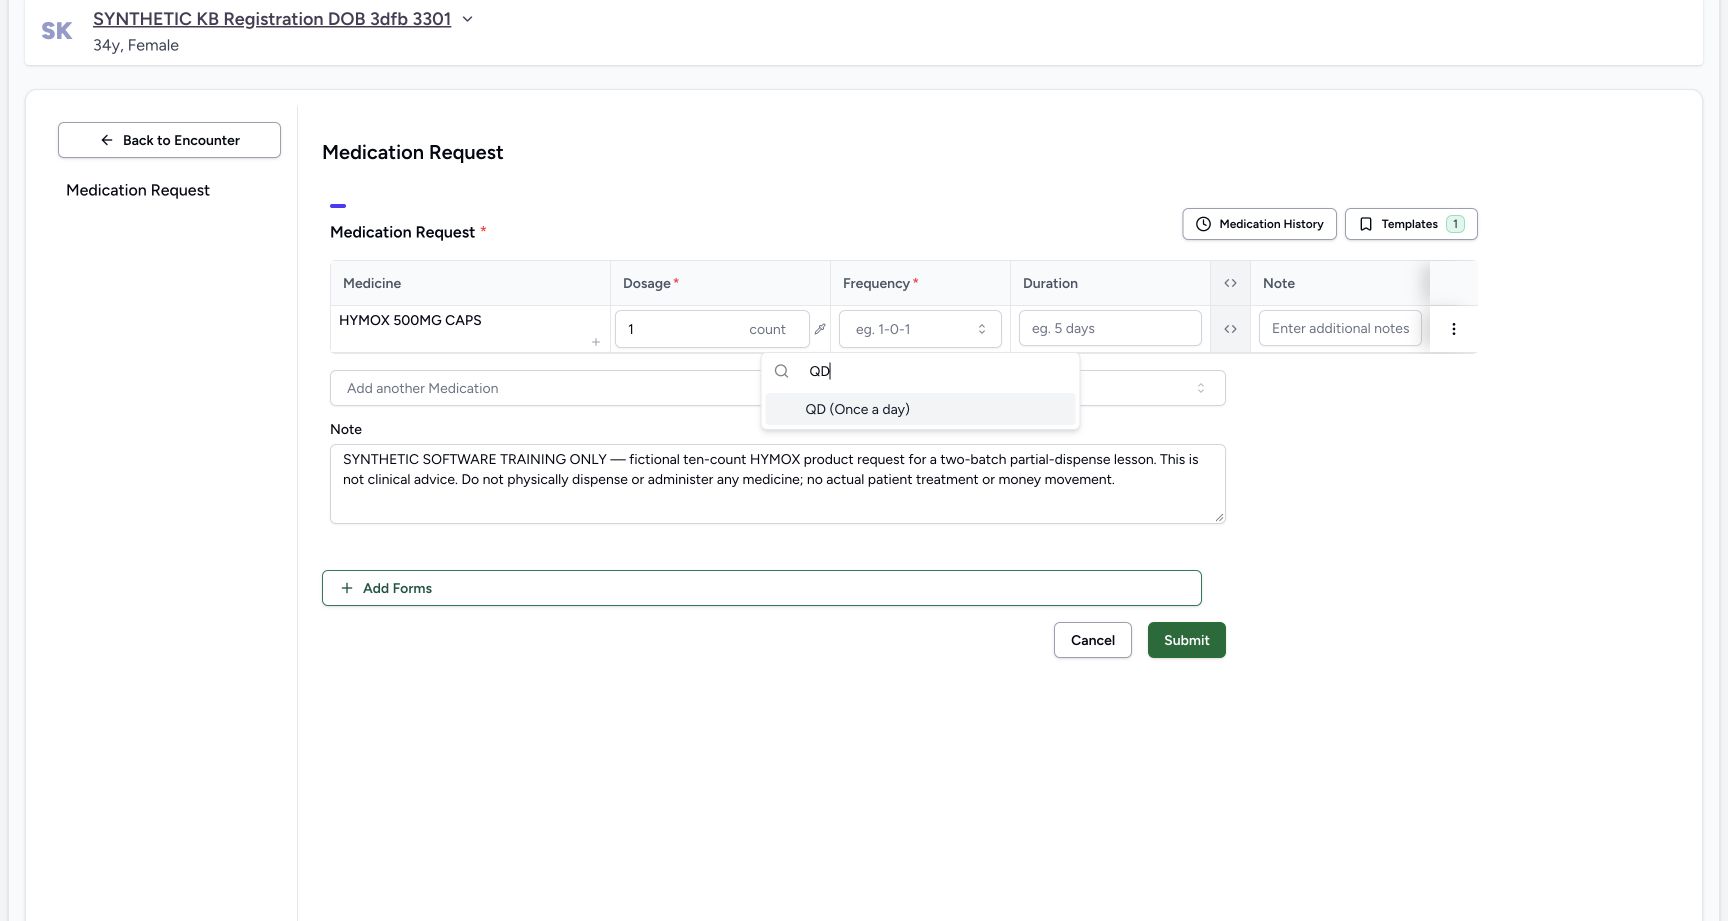The image size is (1728, 921).
Task: Click the bookmark icon in Templates
Action: pyautogui.click(x=1365, y=224)
